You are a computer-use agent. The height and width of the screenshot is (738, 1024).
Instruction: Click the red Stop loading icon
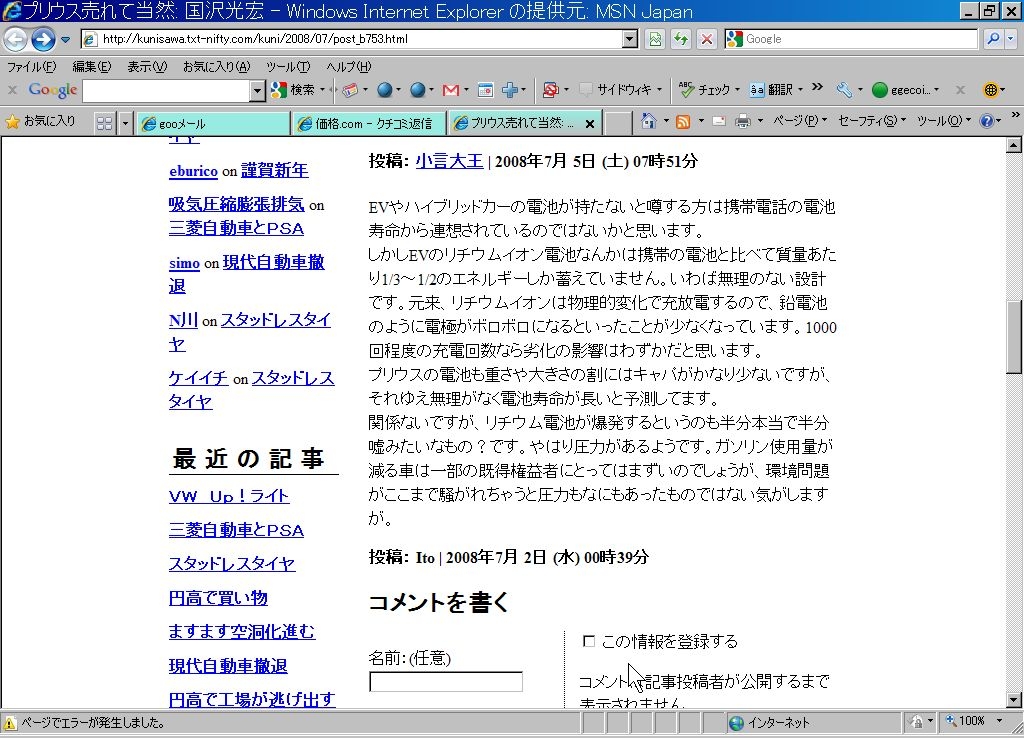707,39
